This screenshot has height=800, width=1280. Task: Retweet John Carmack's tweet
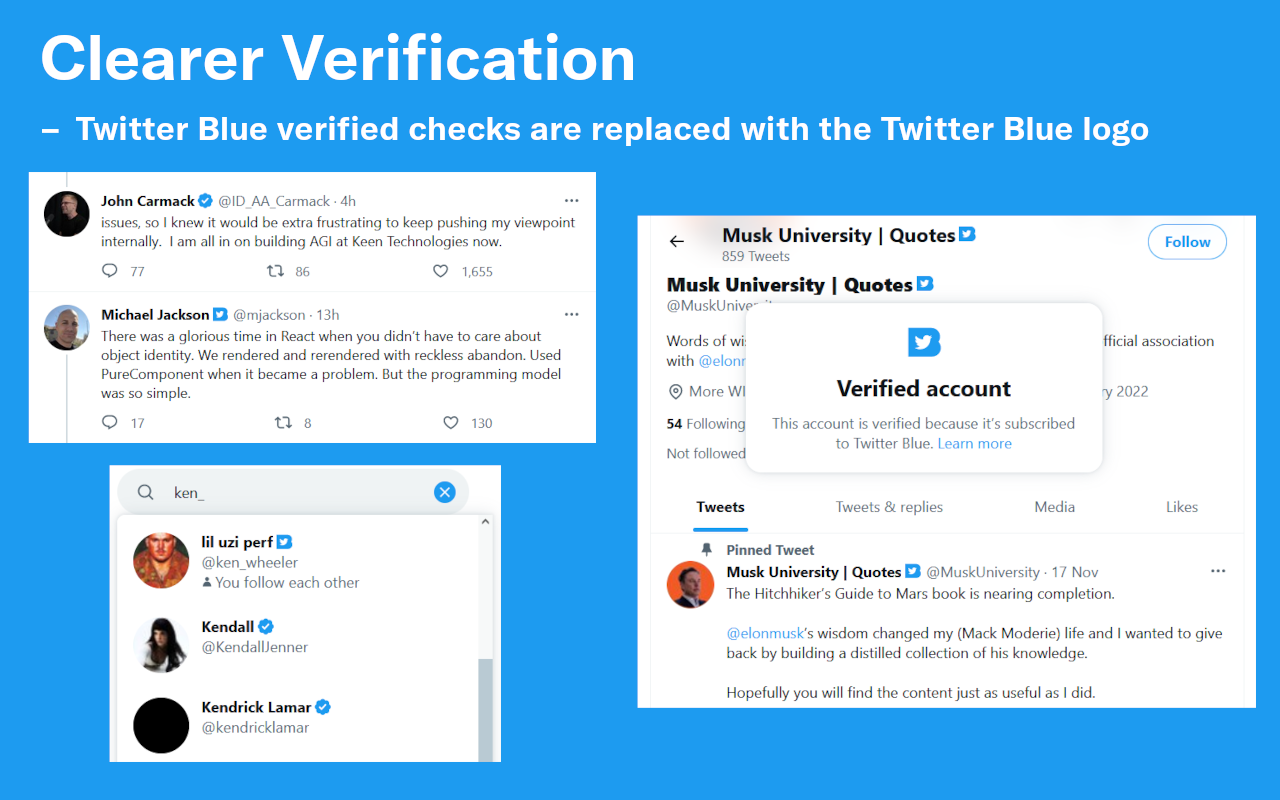coord(275,271)
